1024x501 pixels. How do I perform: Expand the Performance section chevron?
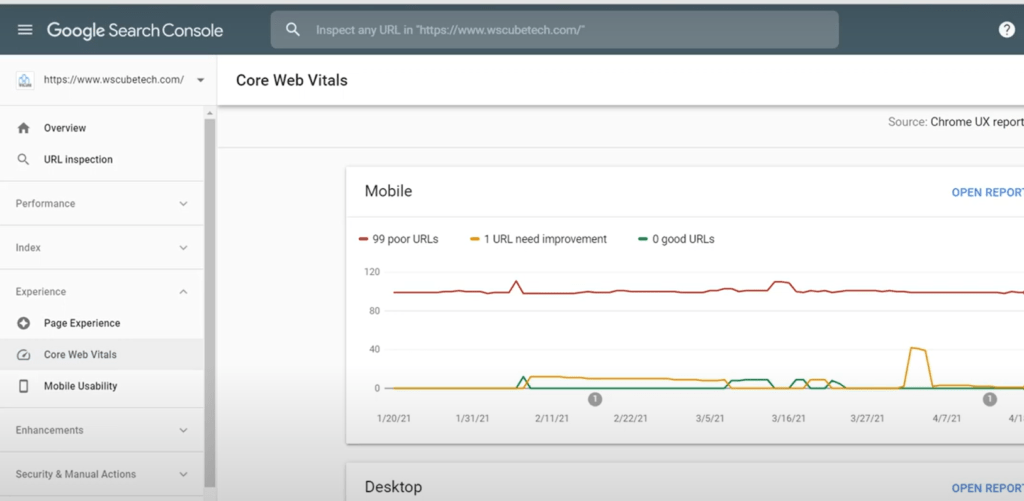point(184,204)
